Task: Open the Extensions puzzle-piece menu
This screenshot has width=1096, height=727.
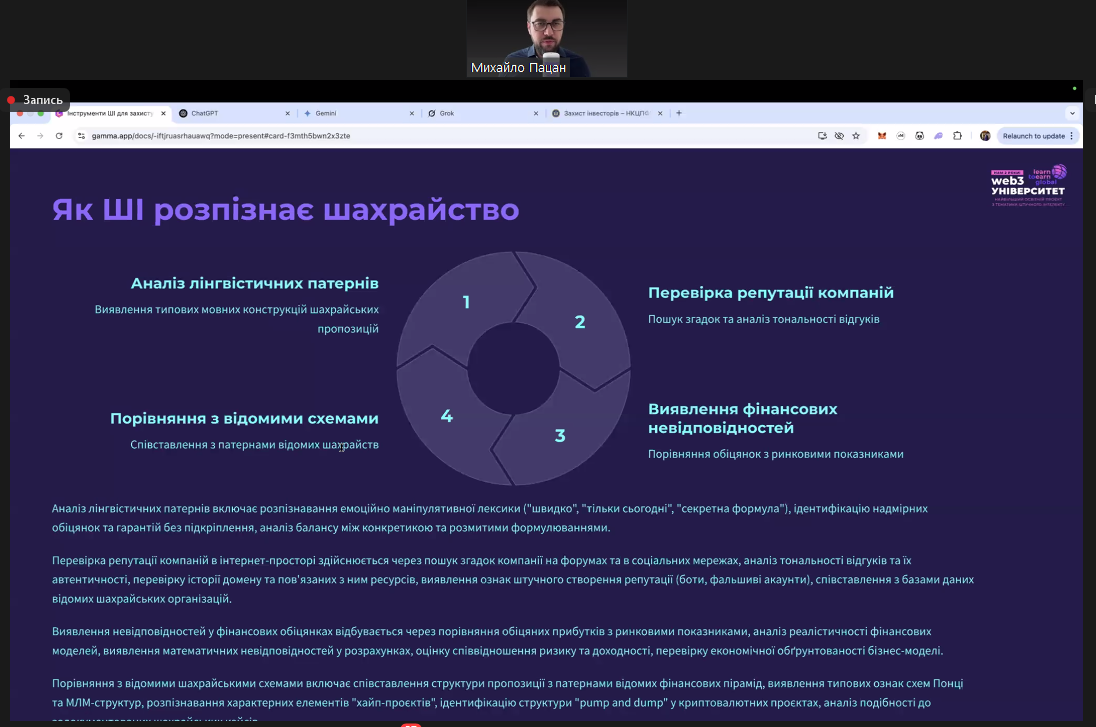Action: (x=957, y=135)
